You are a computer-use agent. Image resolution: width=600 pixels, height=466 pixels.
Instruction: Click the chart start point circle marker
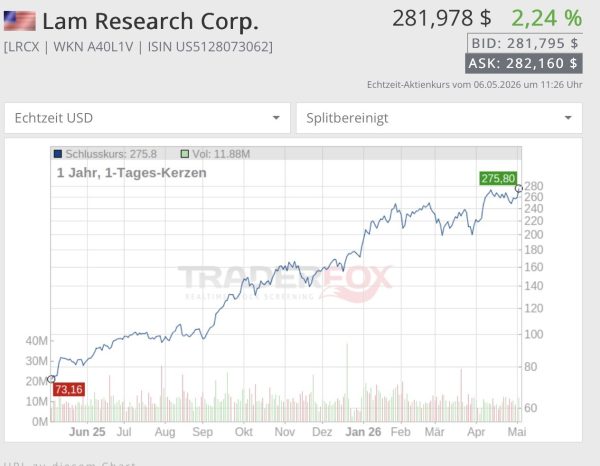coord(51,379)
